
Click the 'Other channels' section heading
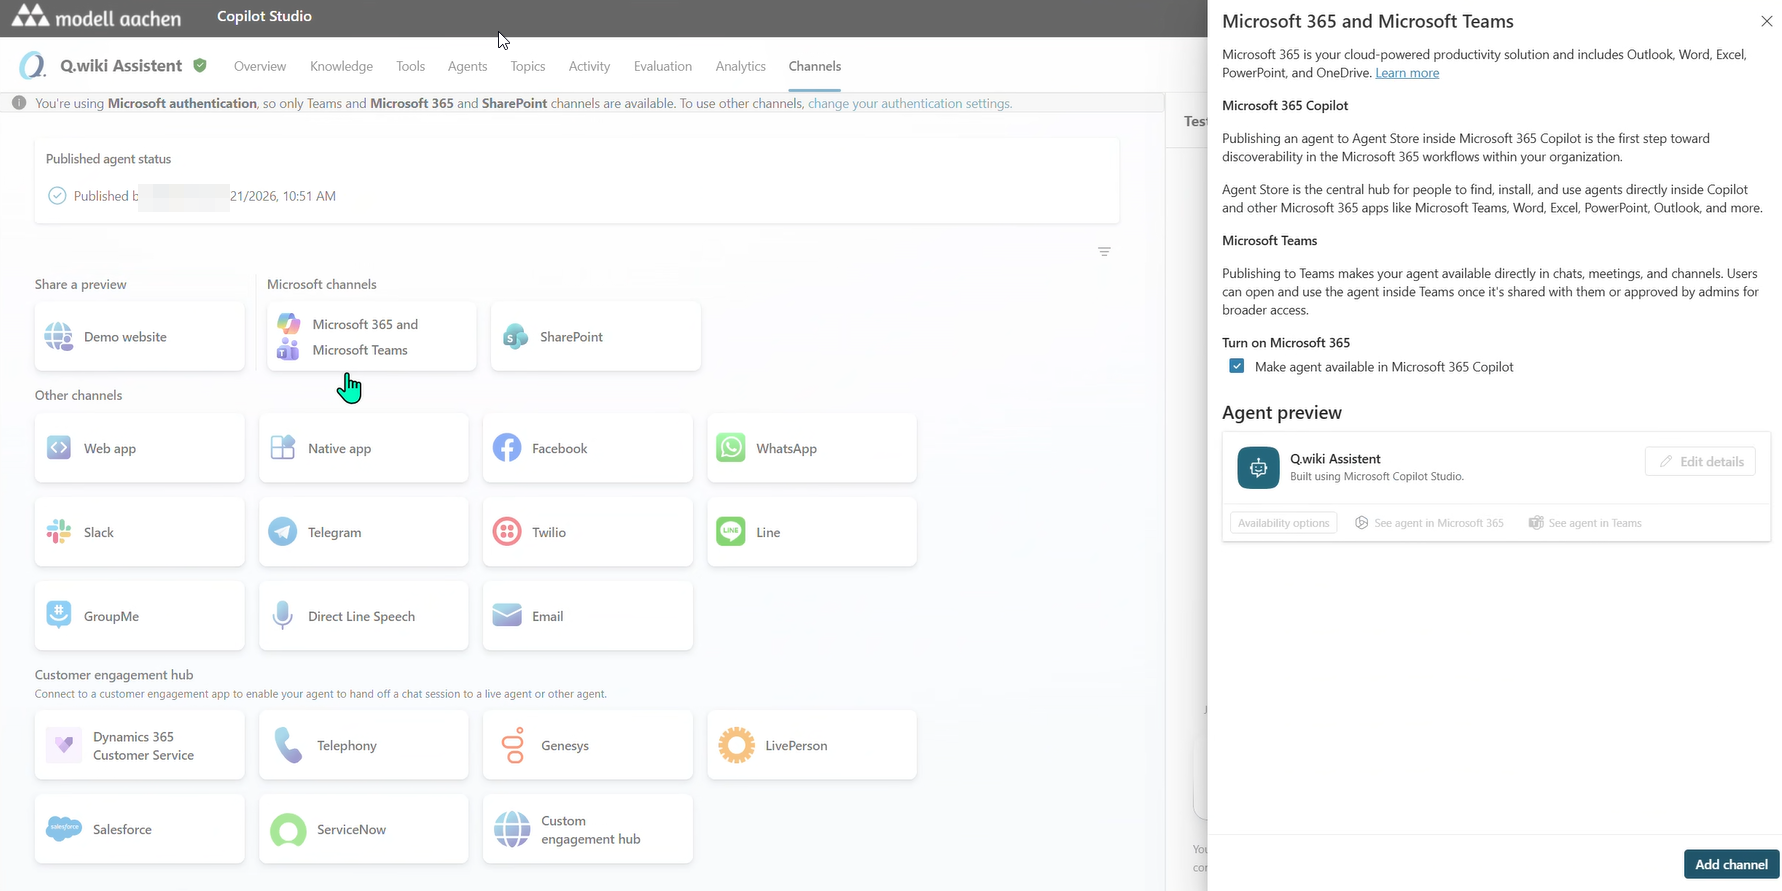(78, 395)
